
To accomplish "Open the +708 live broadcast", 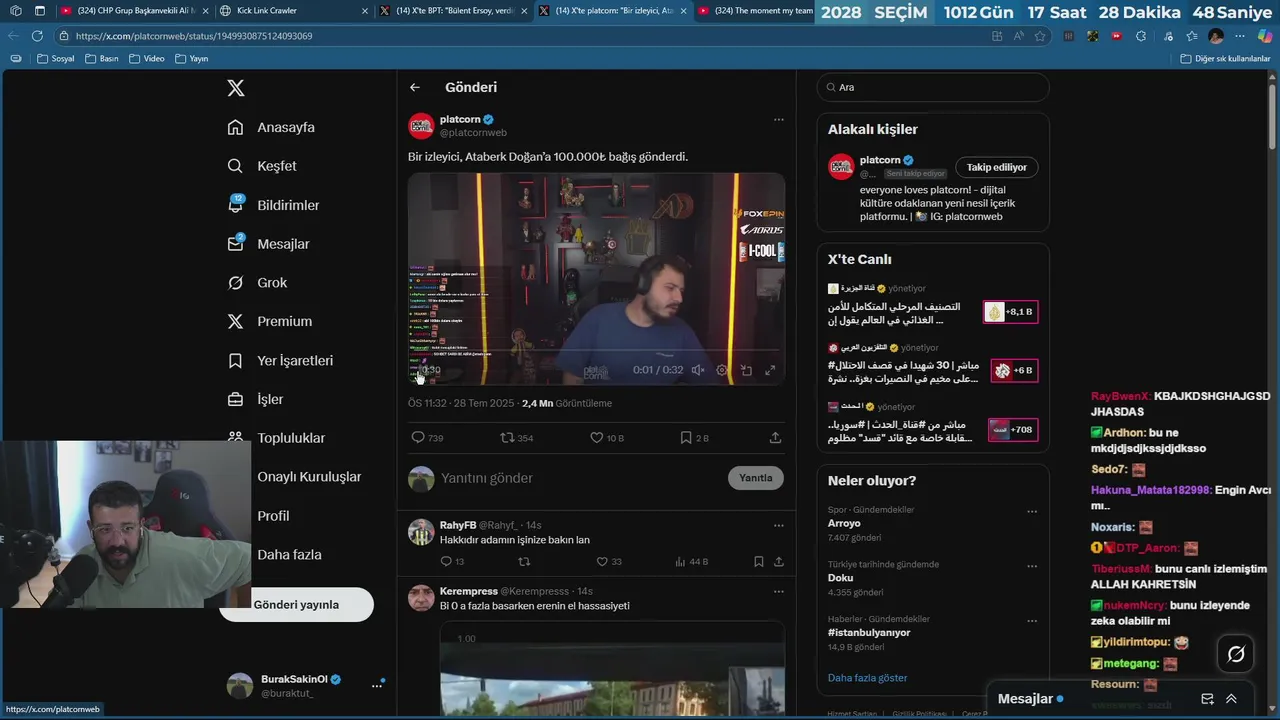I will tap(1012, 430).
